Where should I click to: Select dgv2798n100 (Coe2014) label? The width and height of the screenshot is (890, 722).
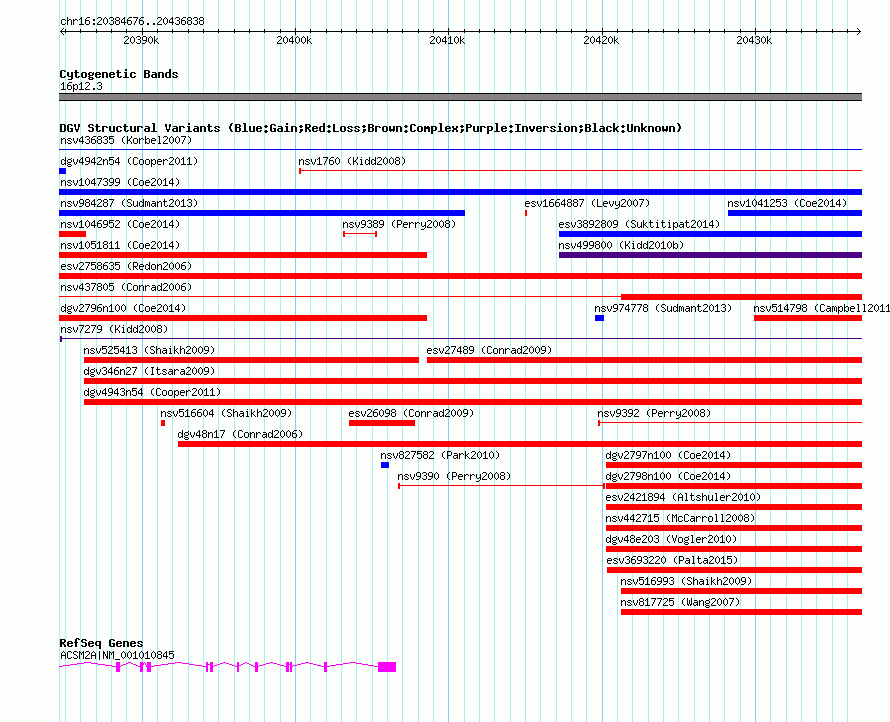coord(668,476)
